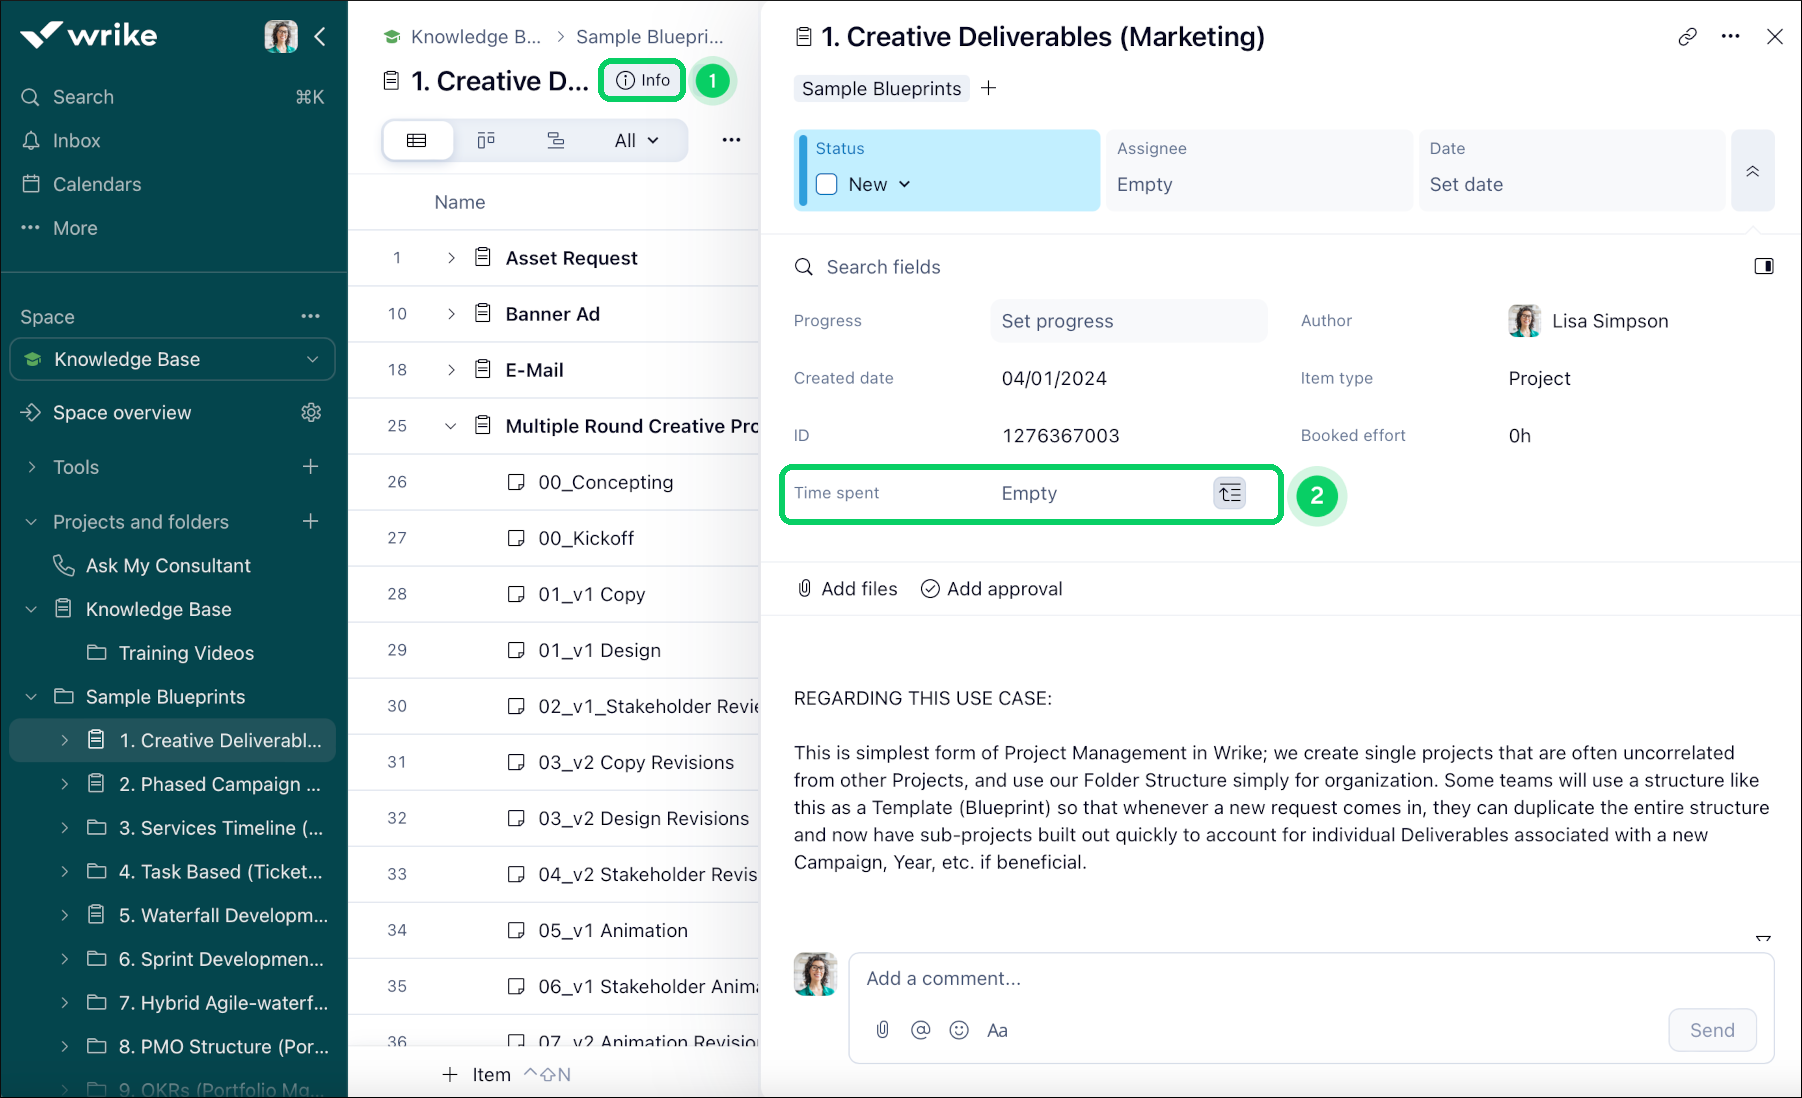The height and width of the screenshot is (1098, 1802).
Task: Collapse Multiple Round Creative Project row
Action: coord(451,426)
